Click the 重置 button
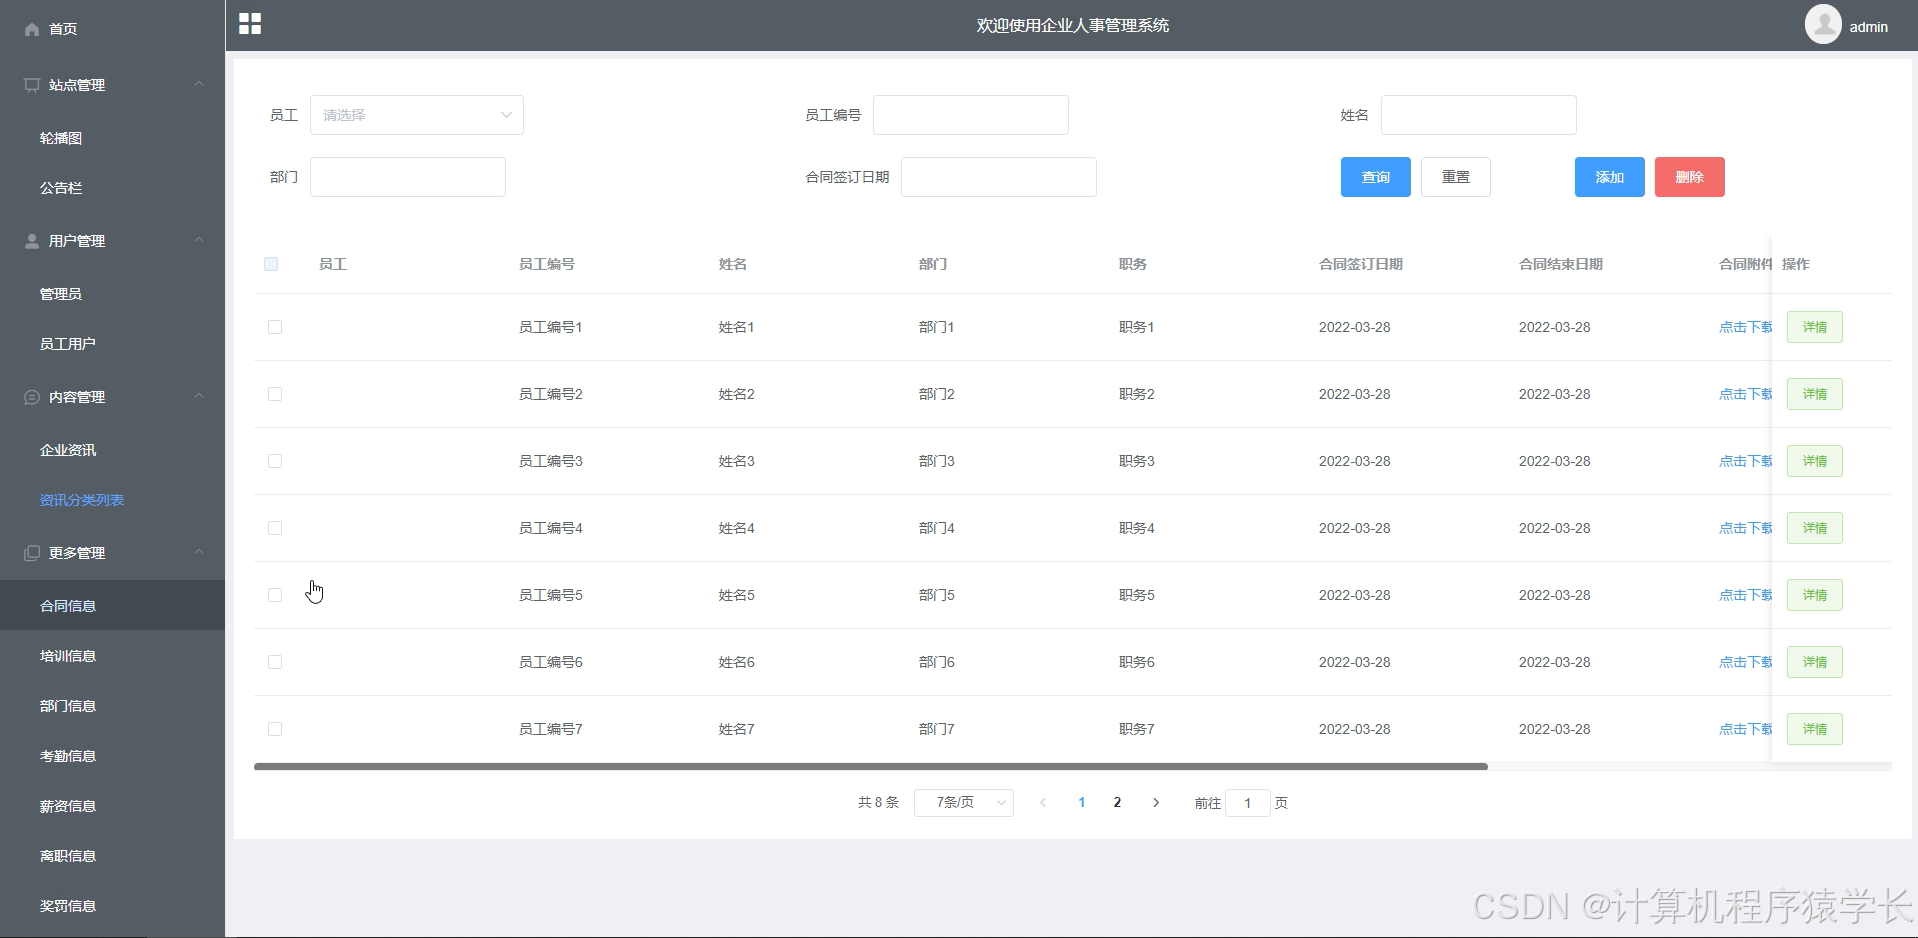1918x938 pixels. coord(1455,177)
